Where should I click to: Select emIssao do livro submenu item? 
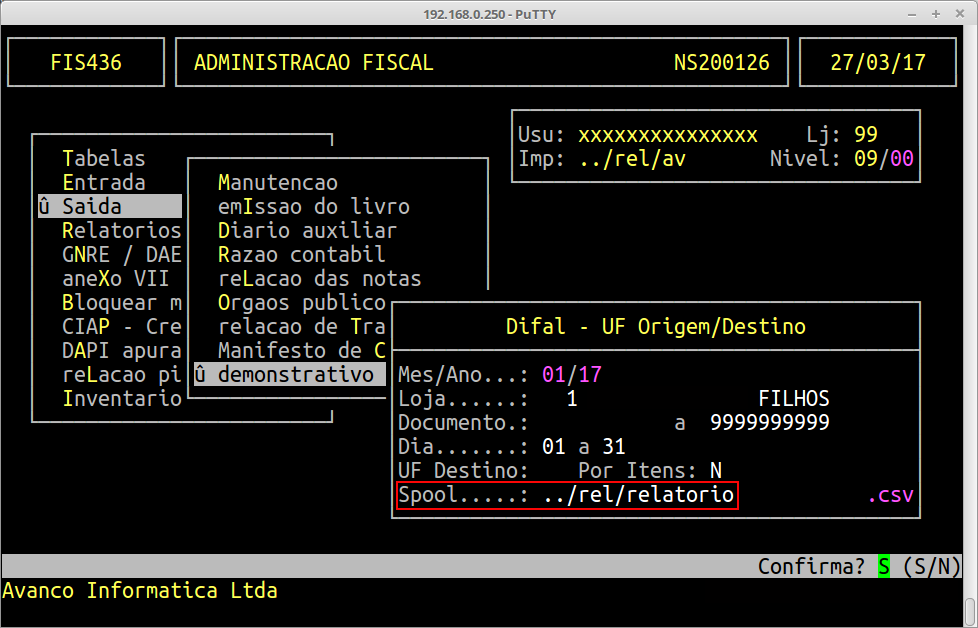click(x=313, y=206)
